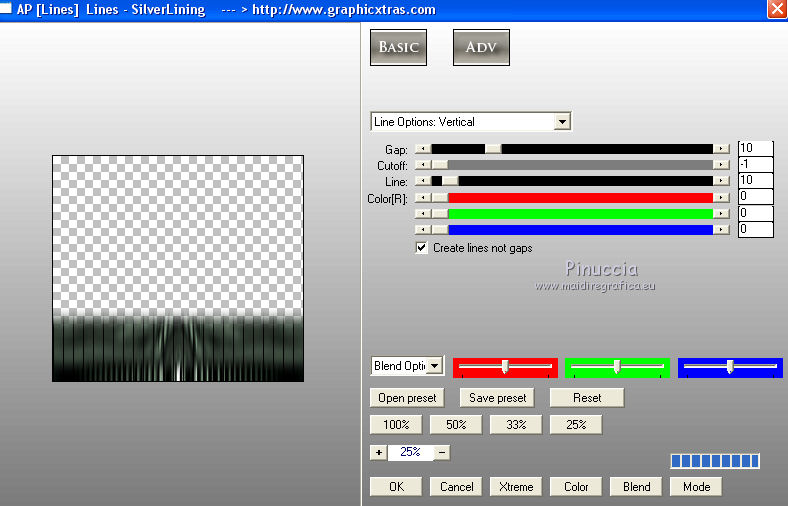Image resolution: width=788 pixels, height=506 pixels.
Task: Click the Cutoff value field
Action: click(x=755, y=164)
